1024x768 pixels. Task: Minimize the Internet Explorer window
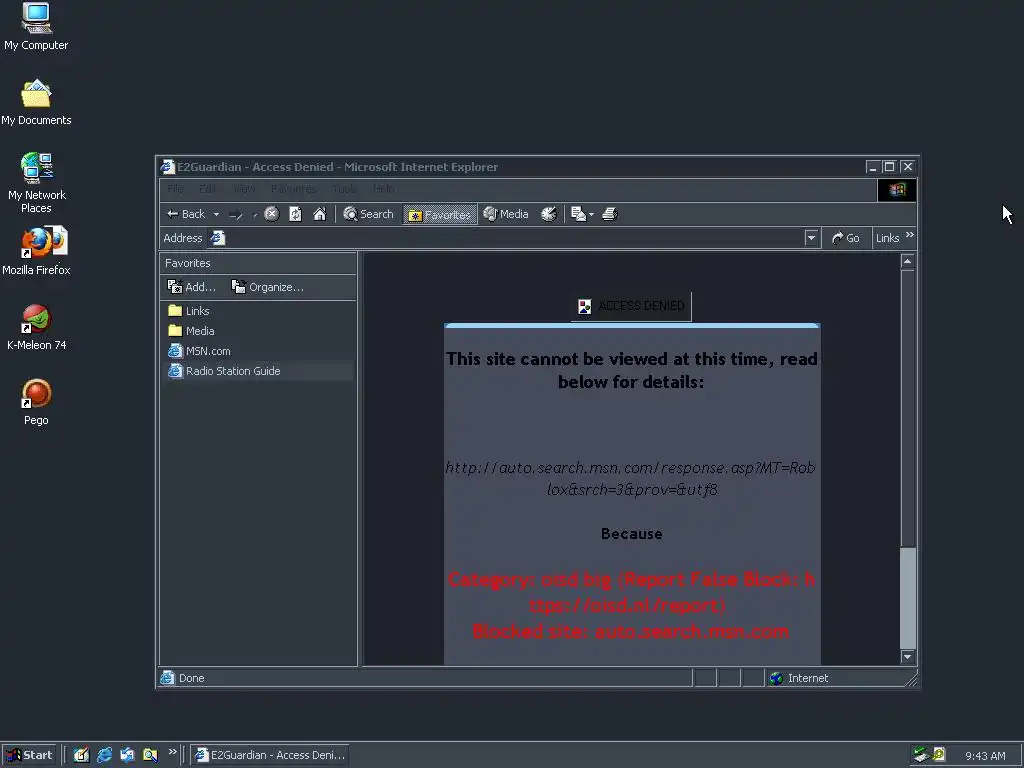point(872,167)
